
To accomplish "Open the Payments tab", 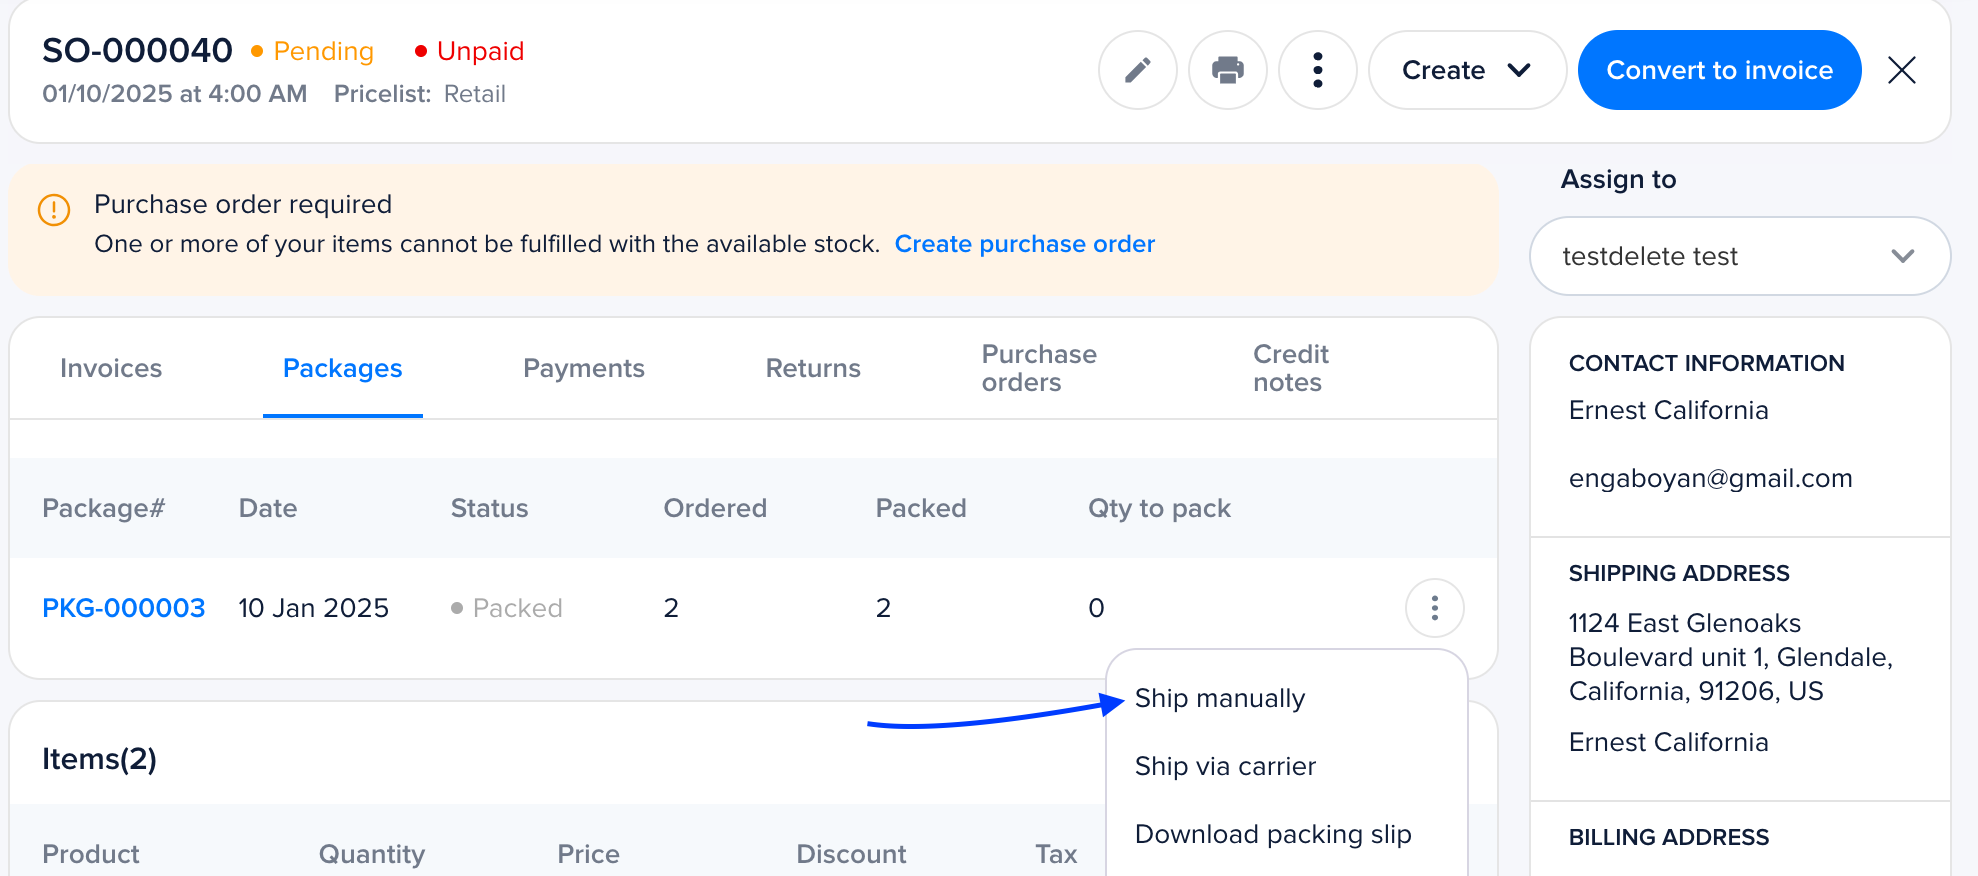I will click(584, 368).
